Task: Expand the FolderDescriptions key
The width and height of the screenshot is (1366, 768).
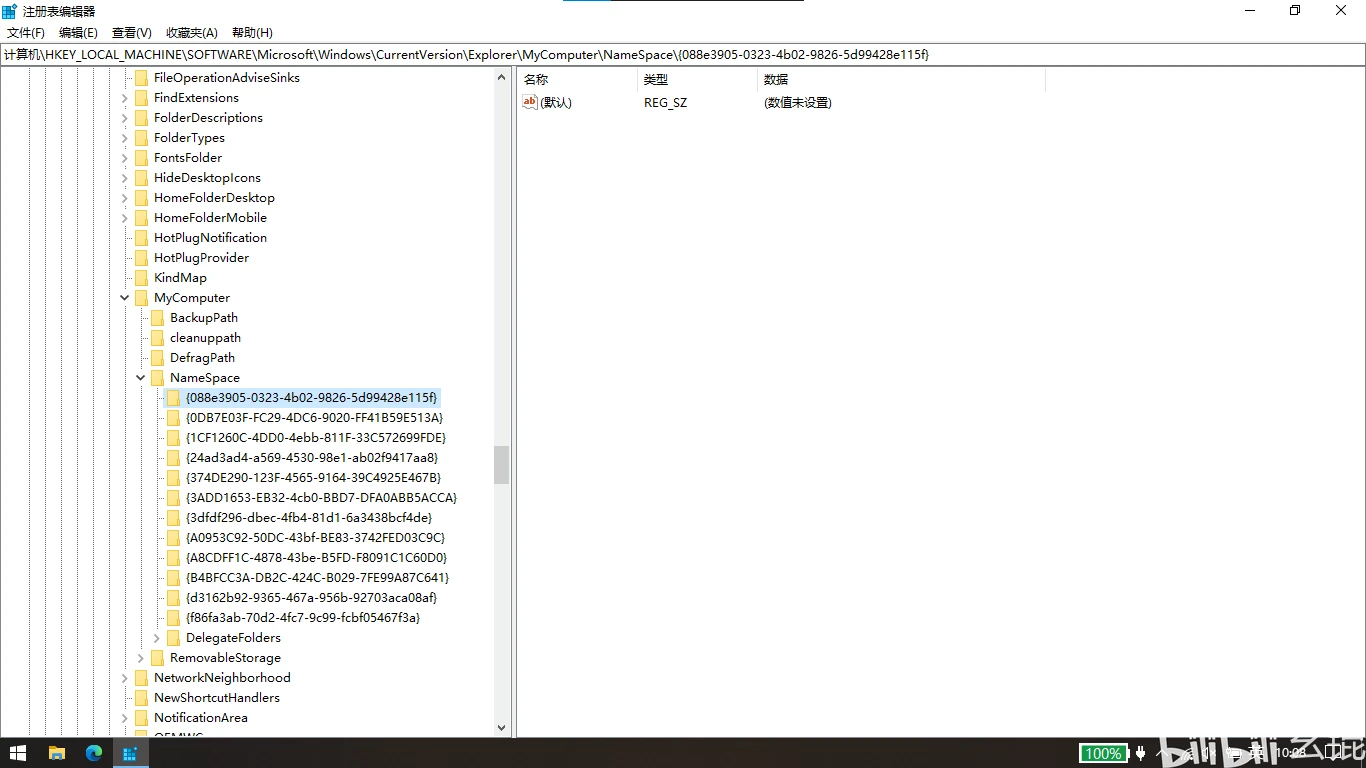Action: [x=125, y=118]
